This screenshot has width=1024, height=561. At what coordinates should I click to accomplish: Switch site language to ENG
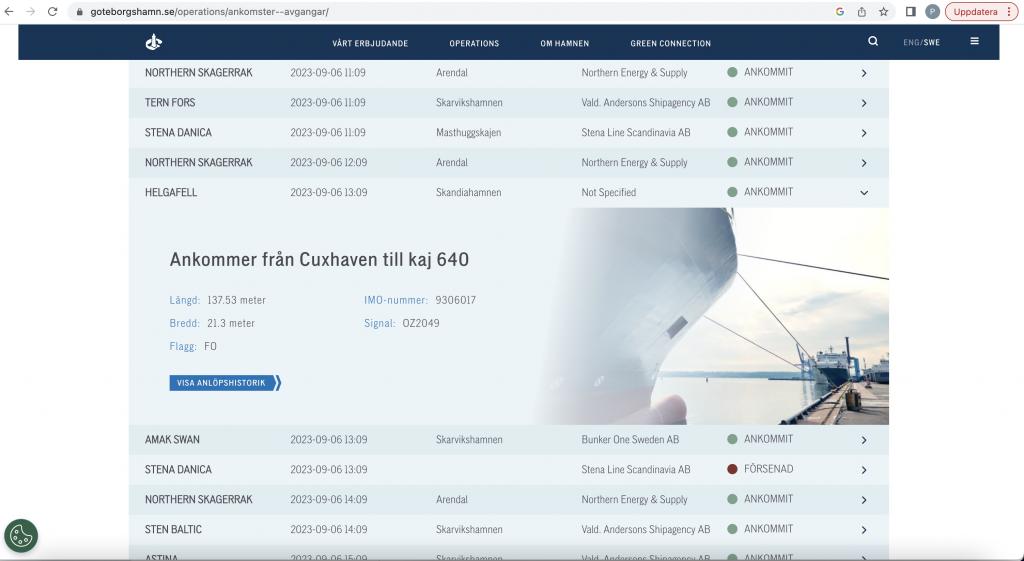tap(911, 43)
